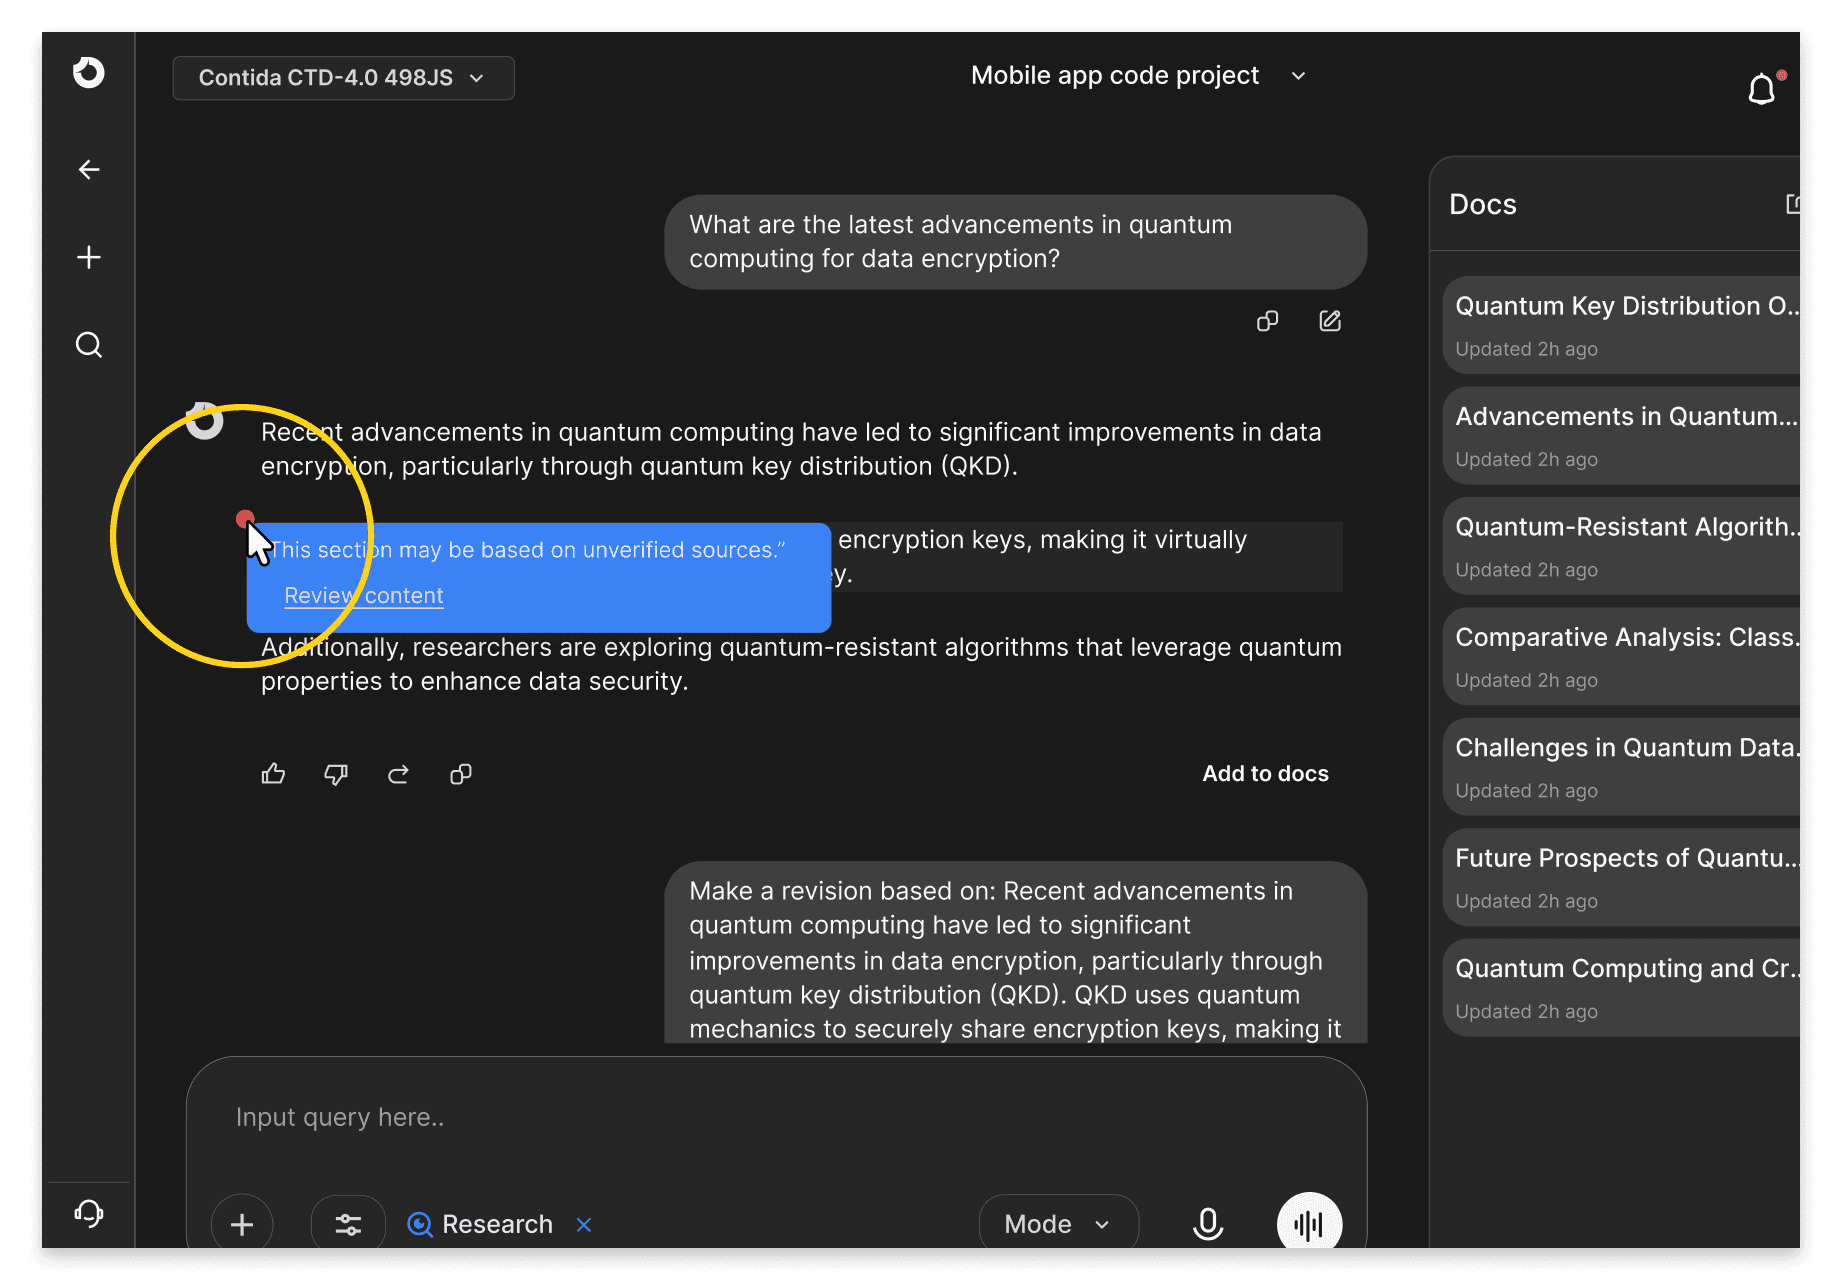Open the Future Prospects of Quantum doc
Screen dimensions: 1824x1280
point(1621,878)
